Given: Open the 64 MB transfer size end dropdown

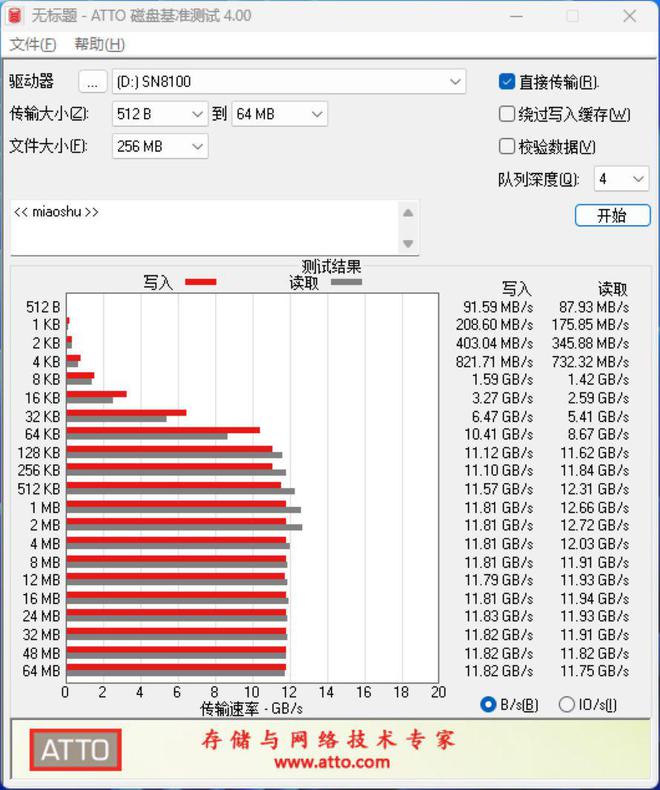Looking at the screenshot, I should click(279, 114).
